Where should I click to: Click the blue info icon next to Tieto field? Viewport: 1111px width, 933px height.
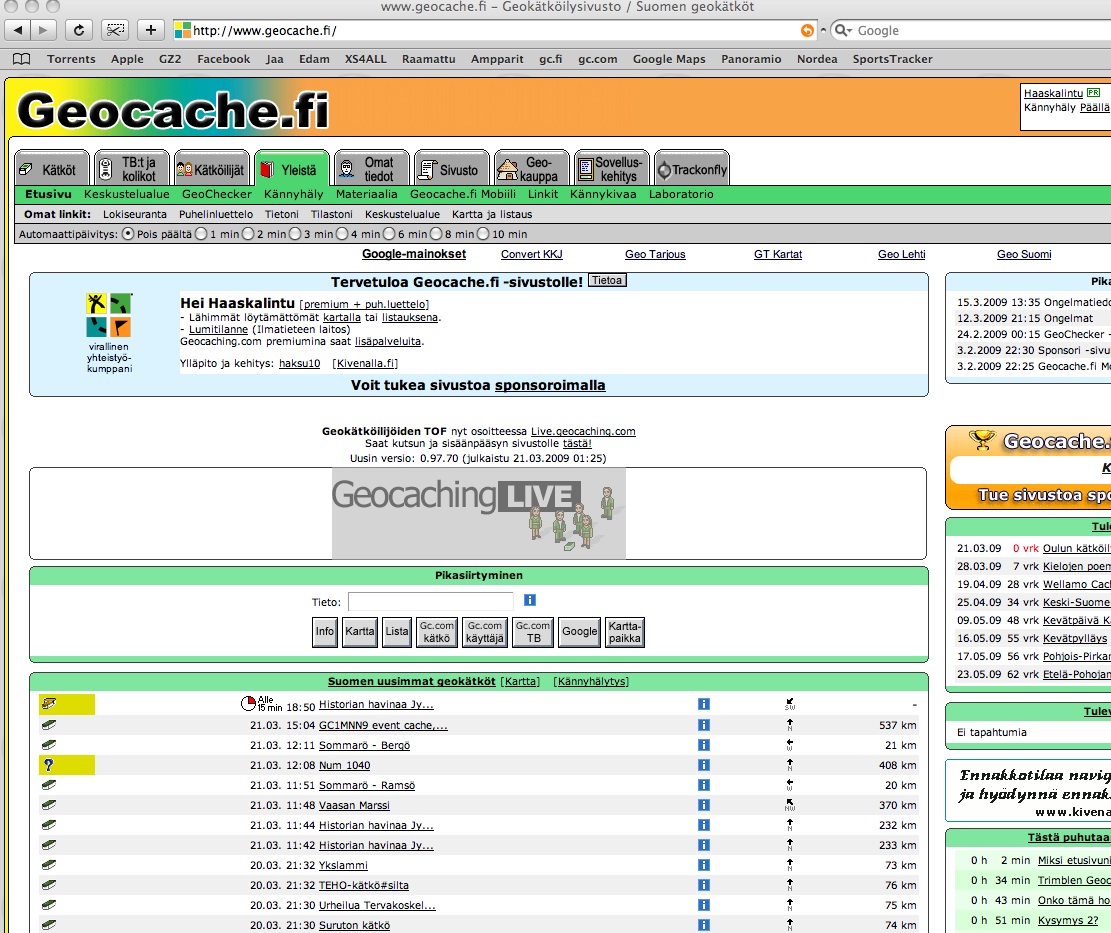coord(529,600)
